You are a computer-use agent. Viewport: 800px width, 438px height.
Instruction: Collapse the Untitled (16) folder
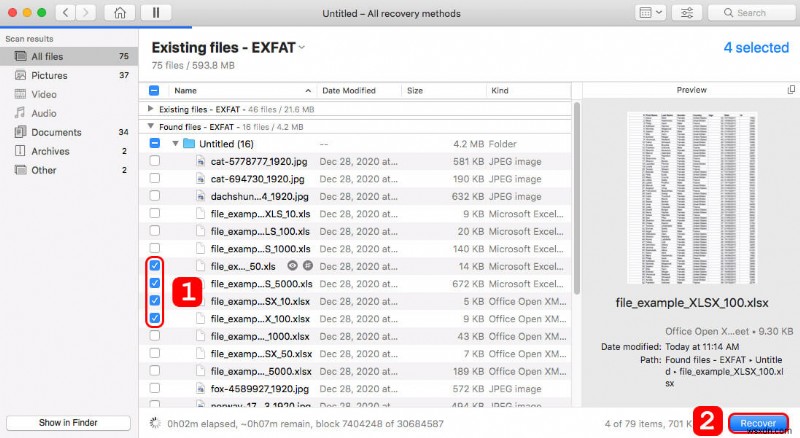tap(175, 143)
